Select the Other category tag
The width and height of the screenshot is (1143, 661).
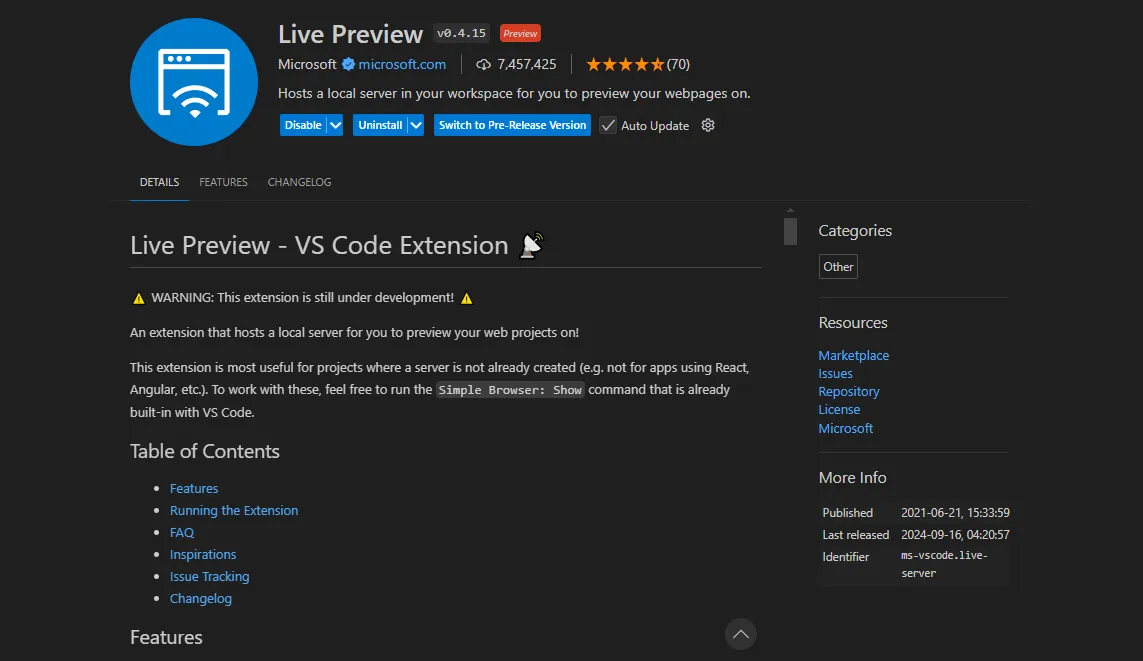coord(838,267)
